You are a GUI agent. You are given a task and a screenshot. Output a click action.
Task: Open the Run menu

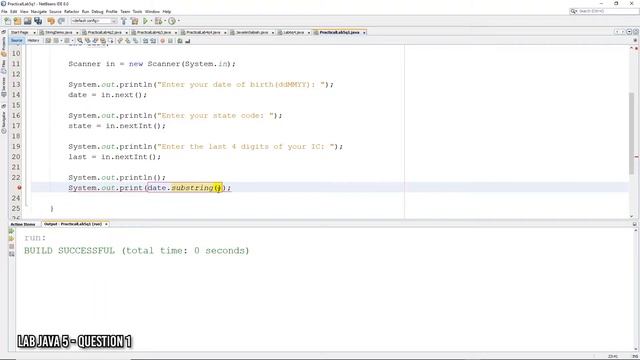85,11
